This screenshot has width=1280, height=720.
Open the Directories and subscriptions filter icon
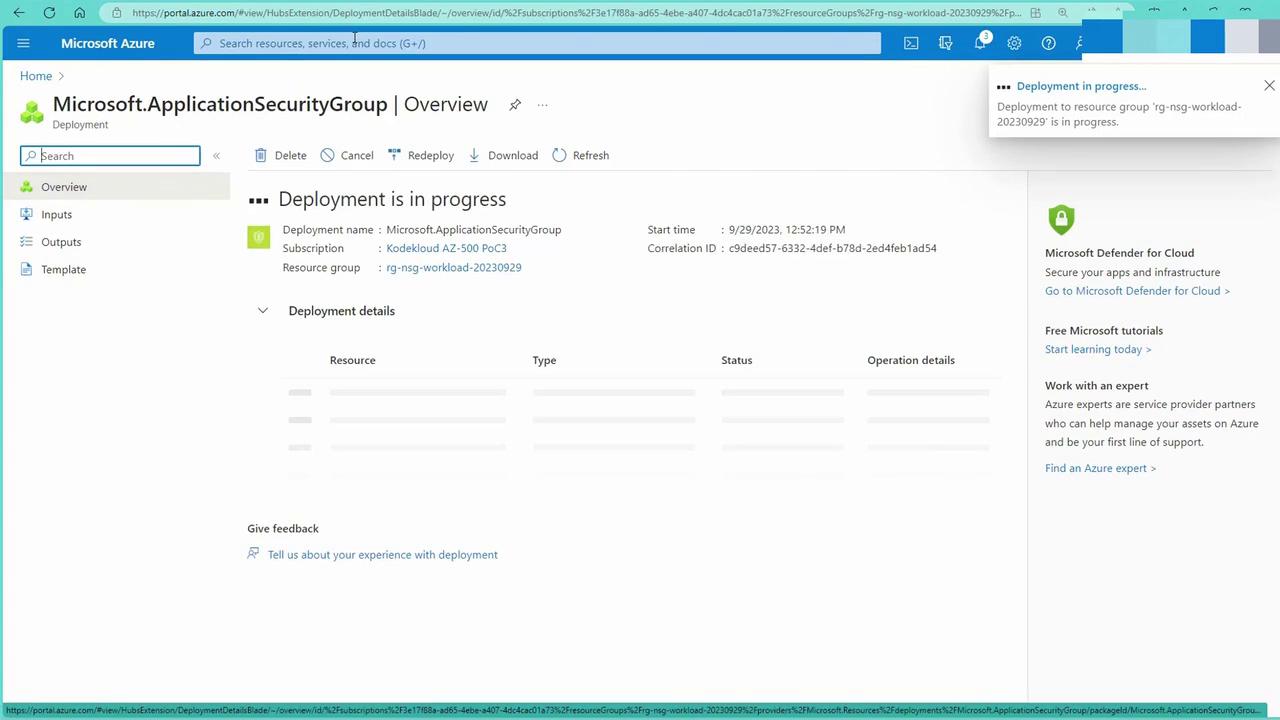click(945, 43)
